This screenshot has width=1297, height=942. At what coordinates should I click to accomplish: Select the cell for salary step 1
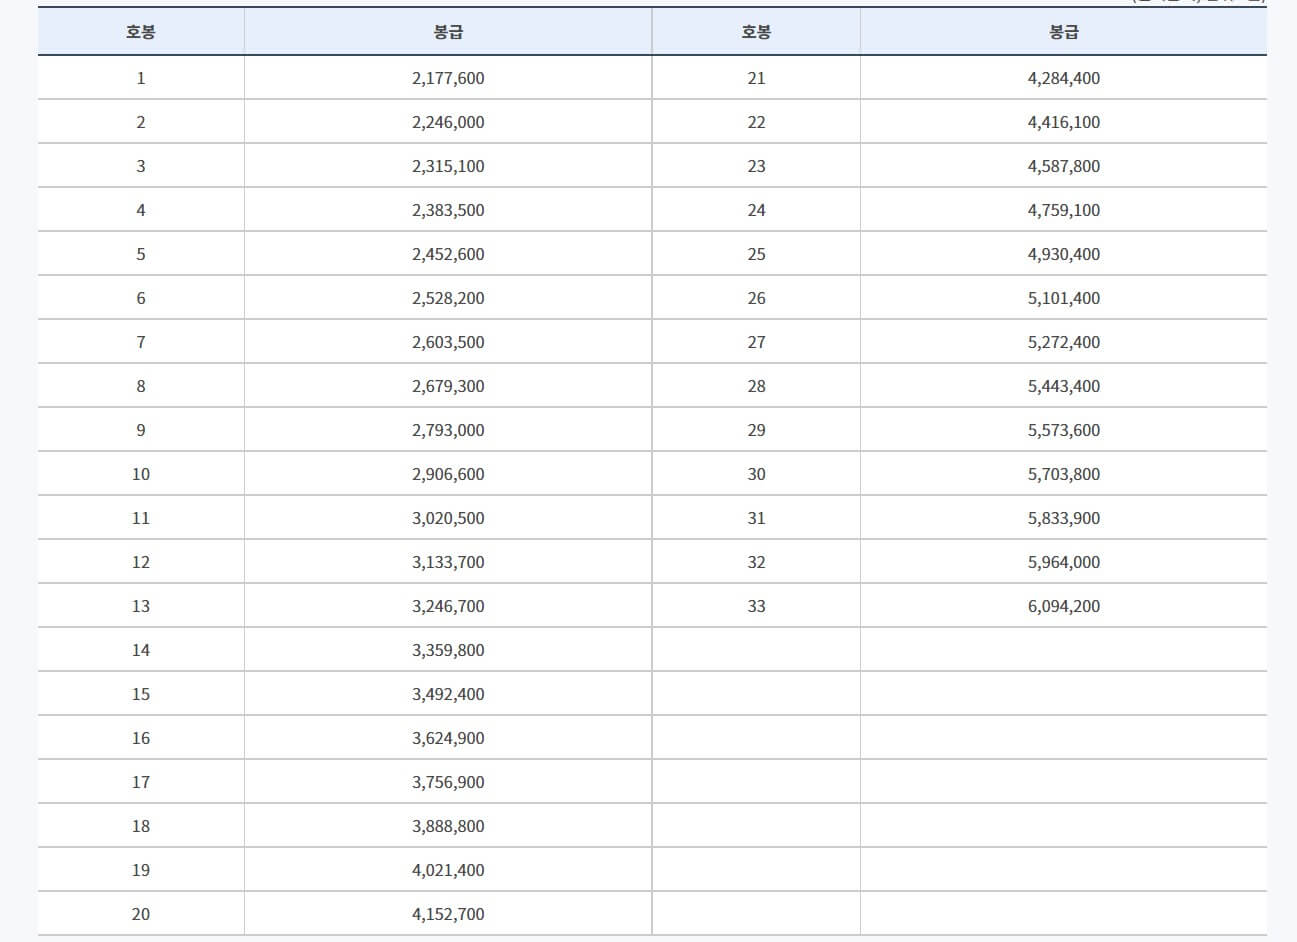(140, 77)
